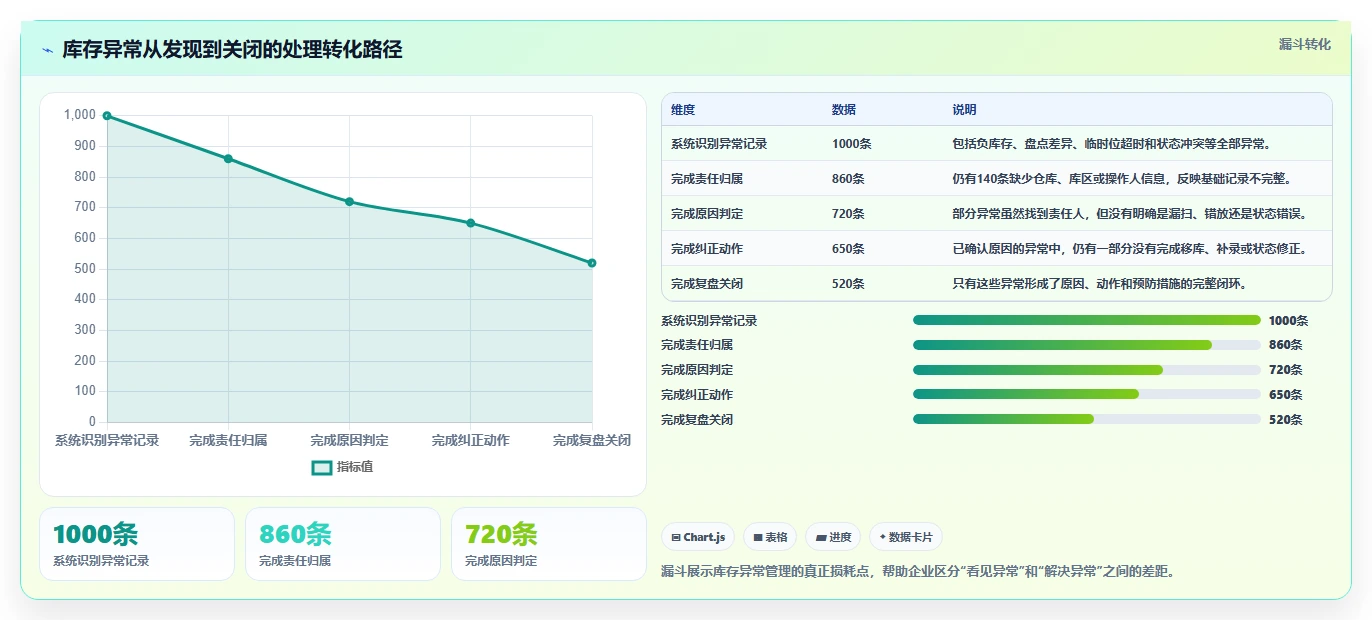Click the 指标值 legend text
Screen dimensions: 1372x620
(355, 467)
